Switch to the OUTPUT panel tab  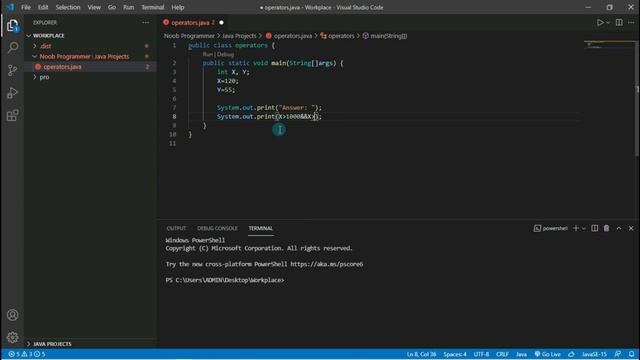click(176, 228)
